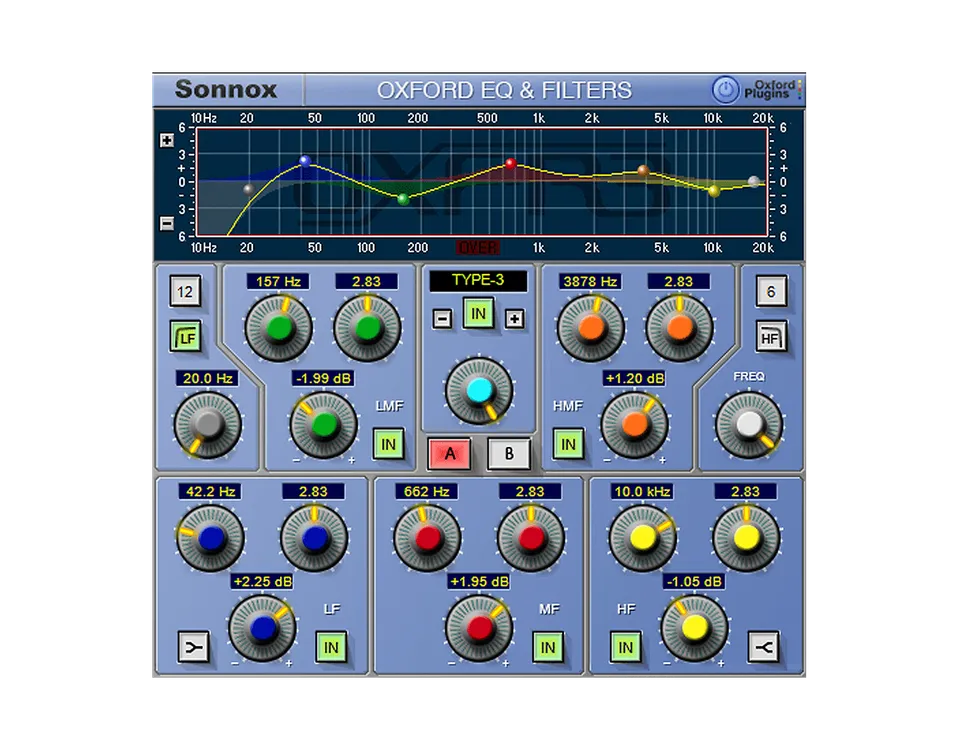Step EQ type up with plus button
Viewport: 960px width, 754px height.
[514, 319]
